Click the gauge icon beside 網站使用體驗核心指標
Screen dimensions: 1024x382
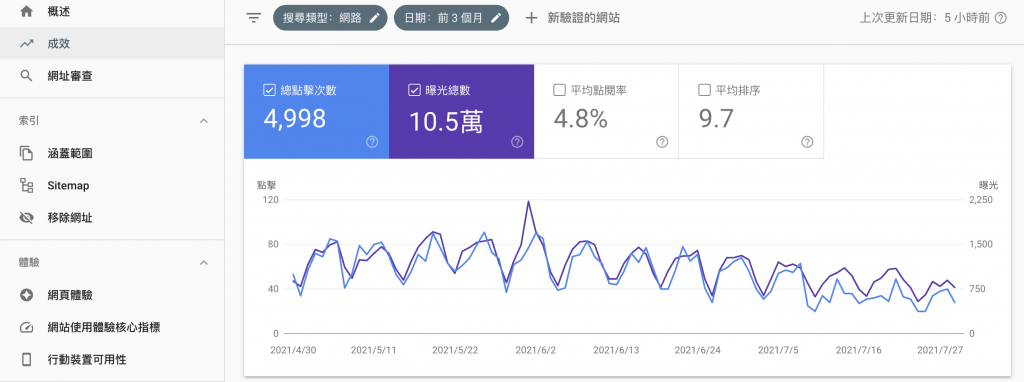point(26,327)
